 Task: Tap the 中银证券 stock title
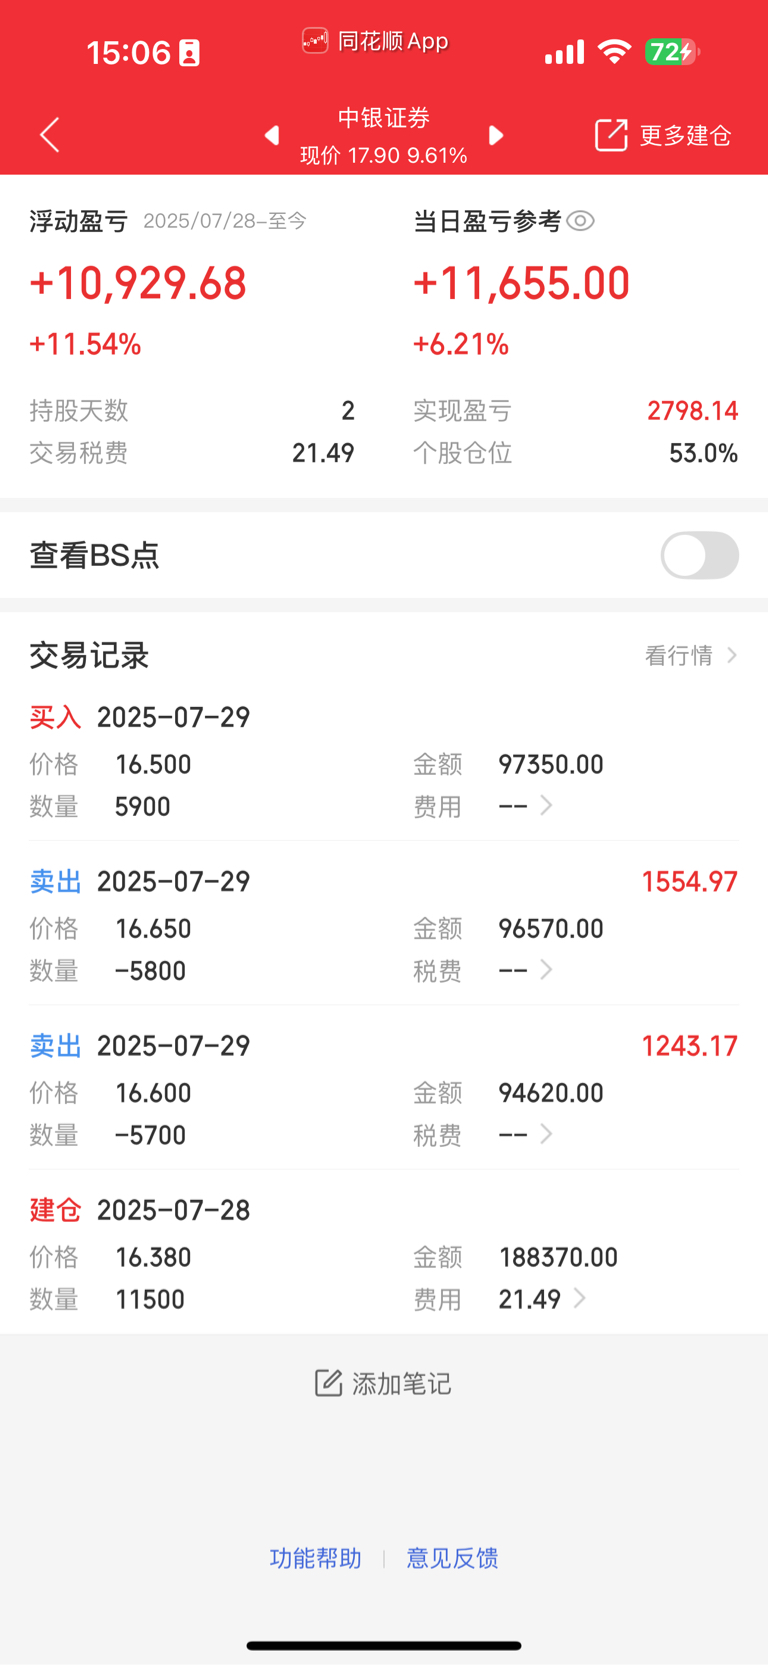click(x=384, y=118)
